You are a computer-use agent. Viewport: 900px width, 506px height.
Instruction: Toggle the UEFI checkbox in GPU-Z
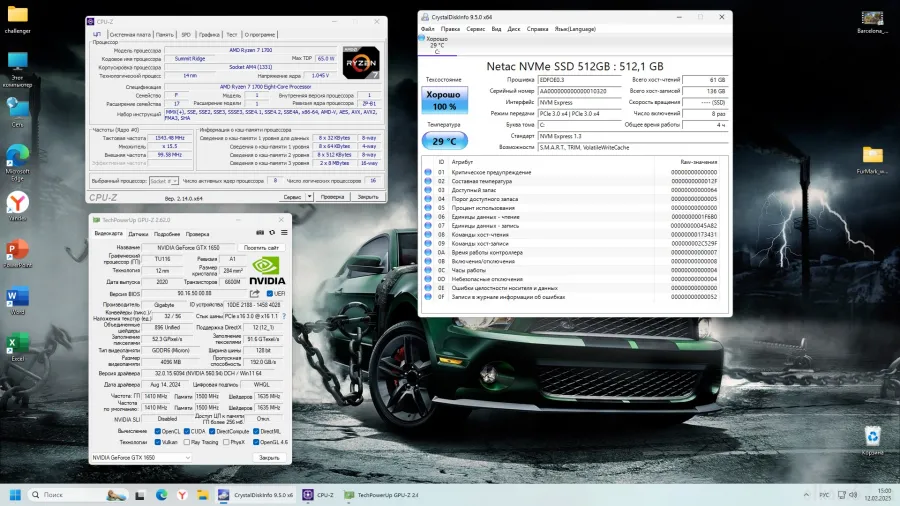click(270, 293)
